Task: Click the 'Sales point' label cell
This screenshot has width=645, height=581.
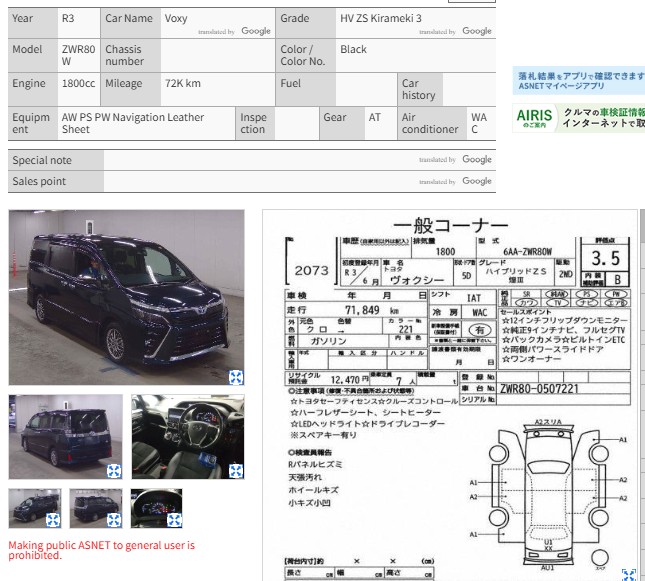Action: tap(56, 181)
